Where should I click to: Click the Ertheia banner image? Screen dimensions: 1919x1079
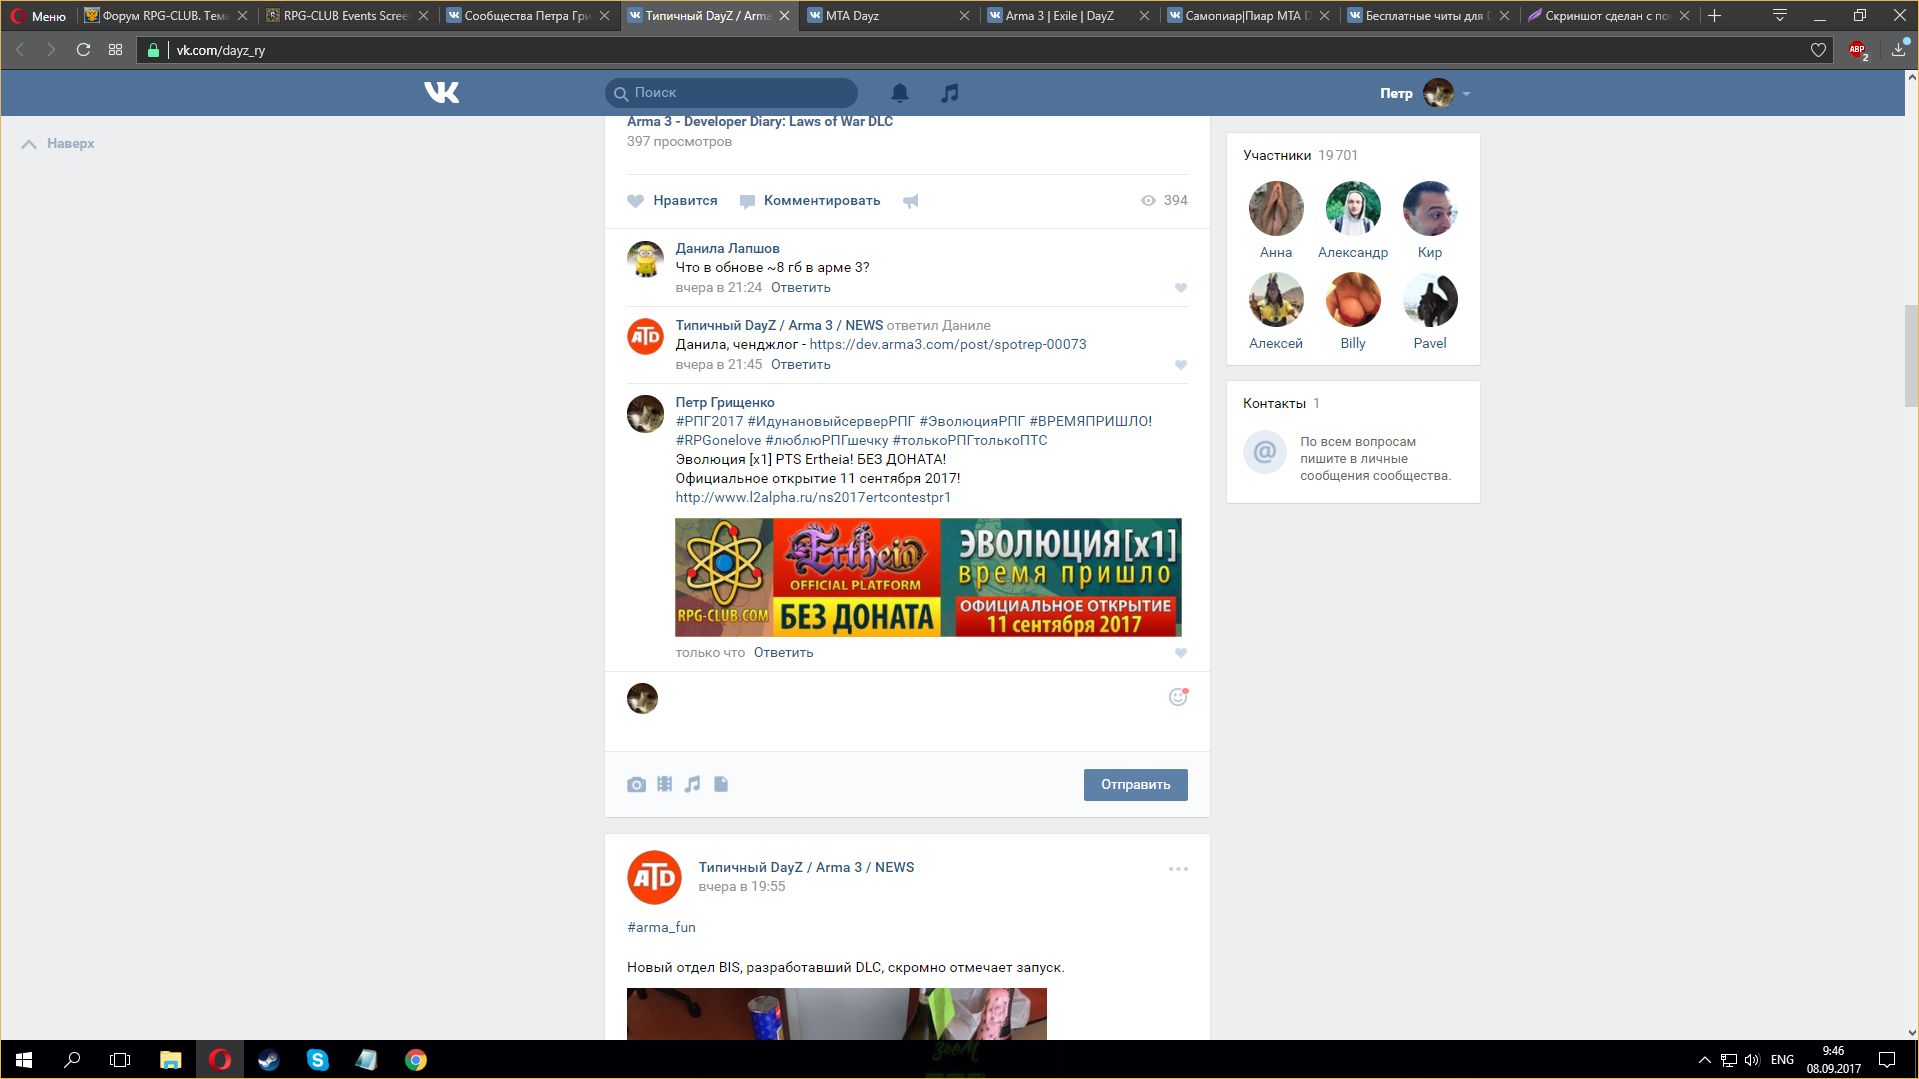pyautogui.click(x=928, y=577)
